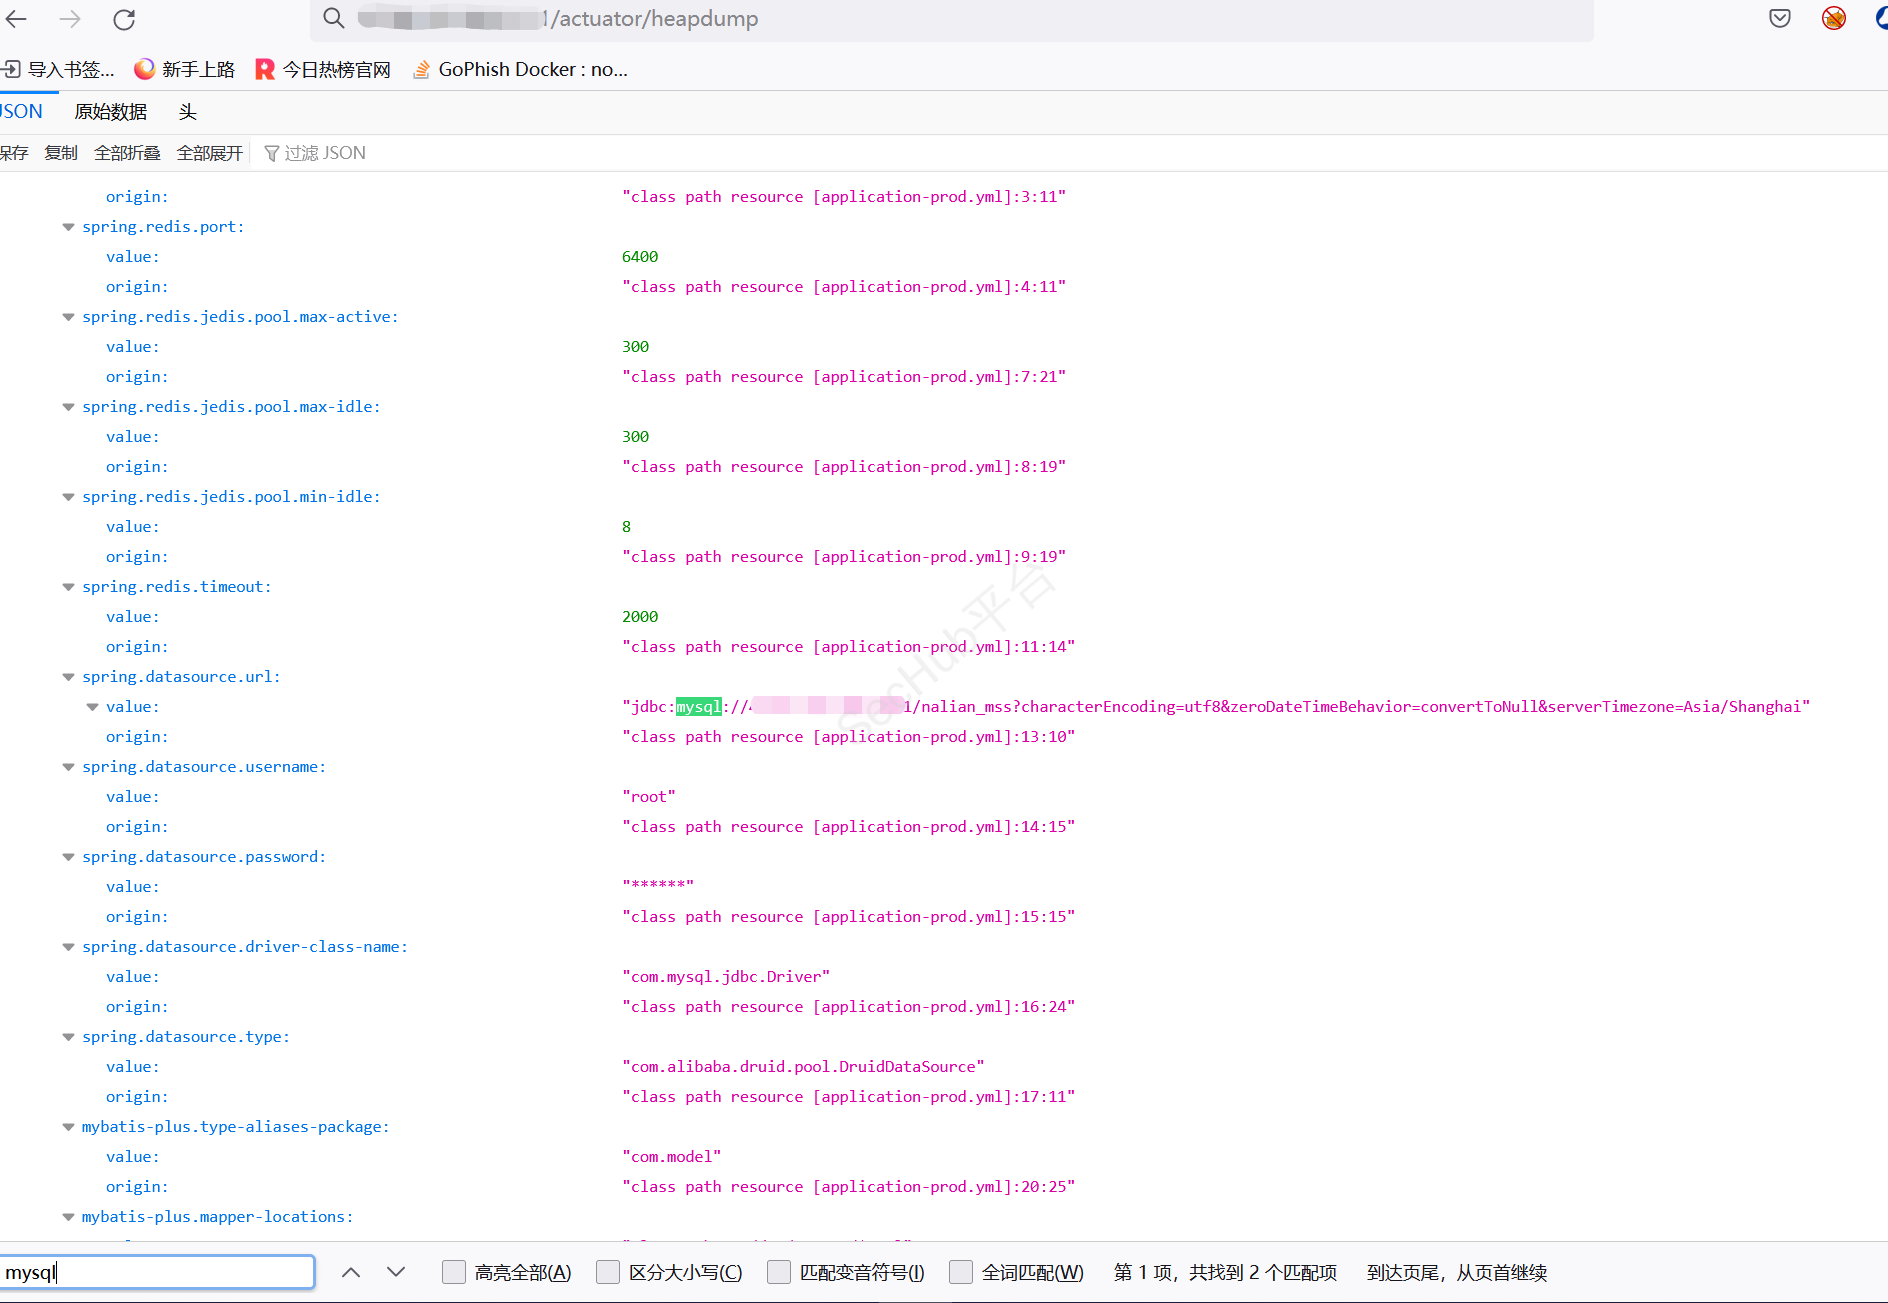Click the mysql find search box
Screen dimensions: 1888x1303
tap(157, 1272)
